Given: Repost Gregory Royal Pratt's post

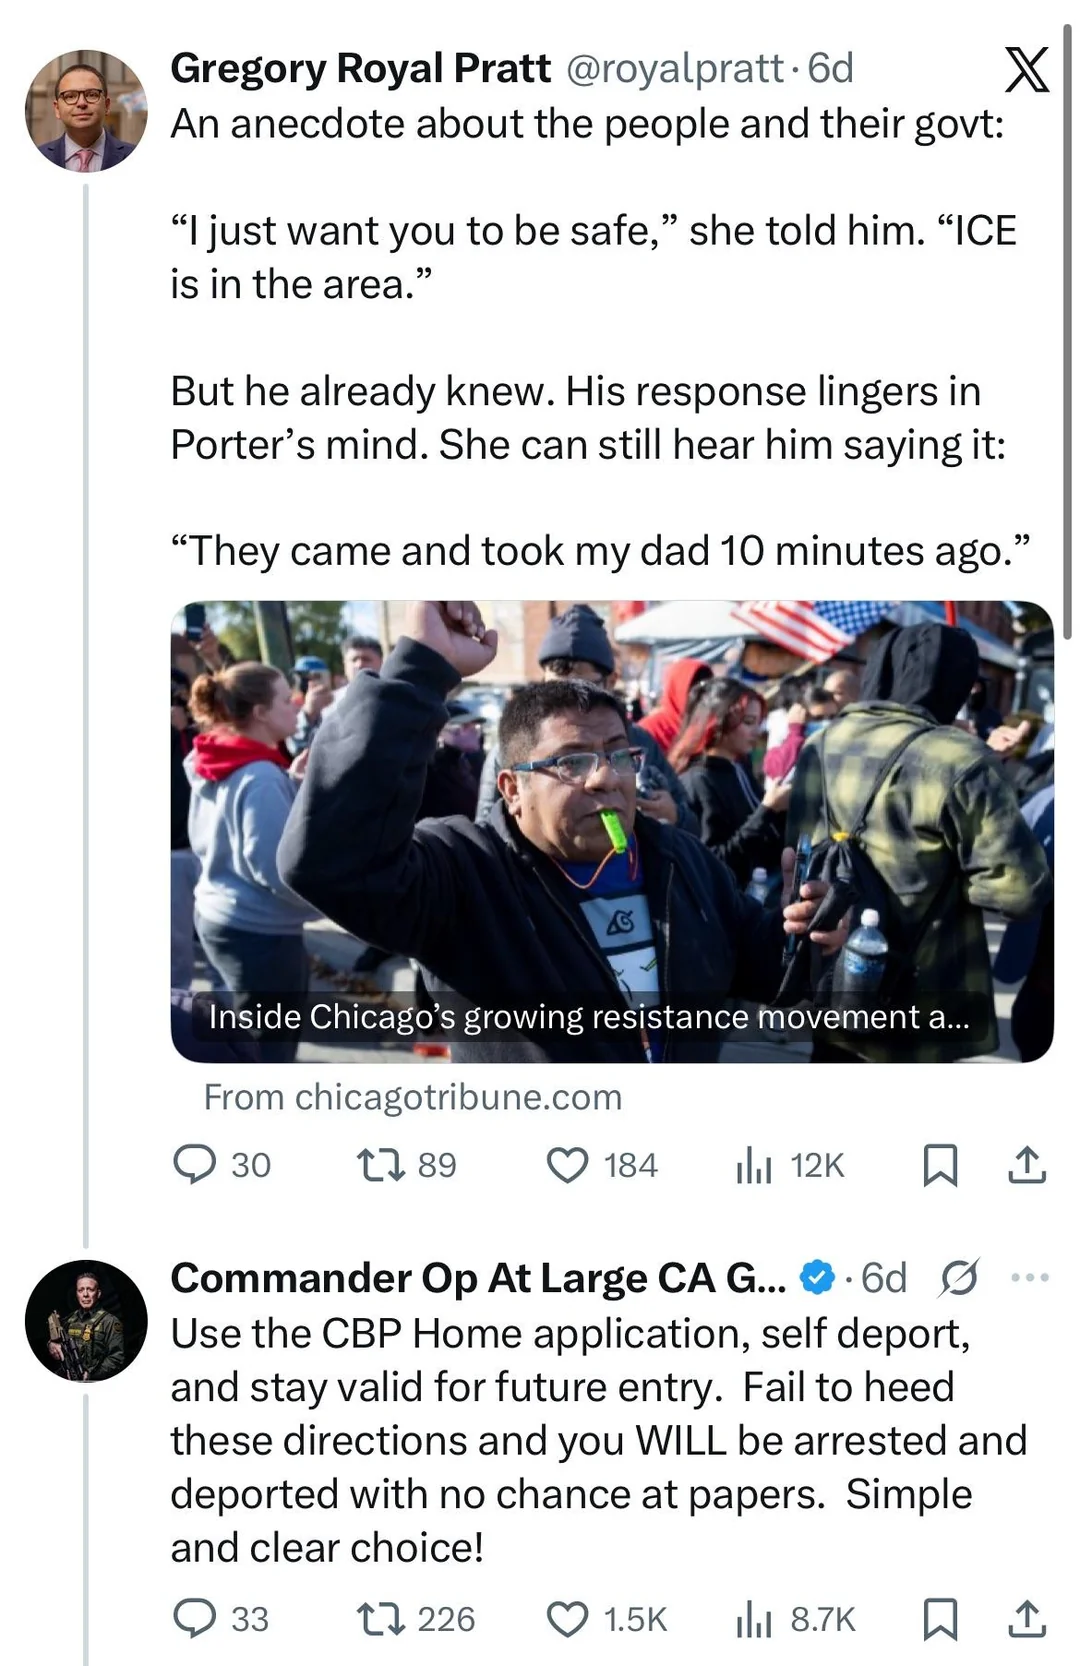Looking at the screenshot, I should coord(380,1165).
